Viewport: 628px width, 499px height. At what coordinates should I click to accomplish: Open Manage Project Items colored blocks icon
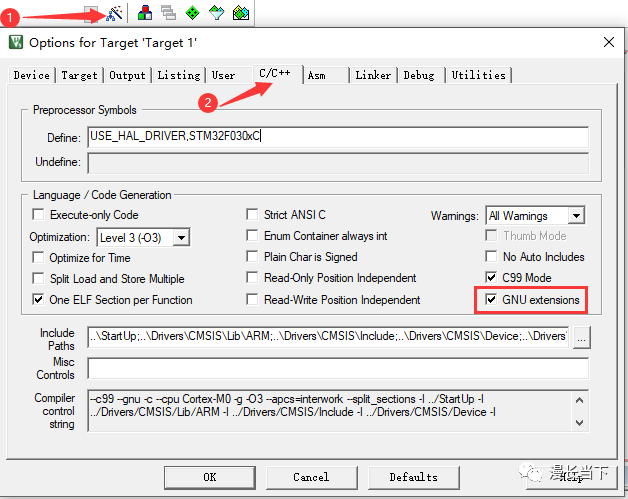coord(146,13)
